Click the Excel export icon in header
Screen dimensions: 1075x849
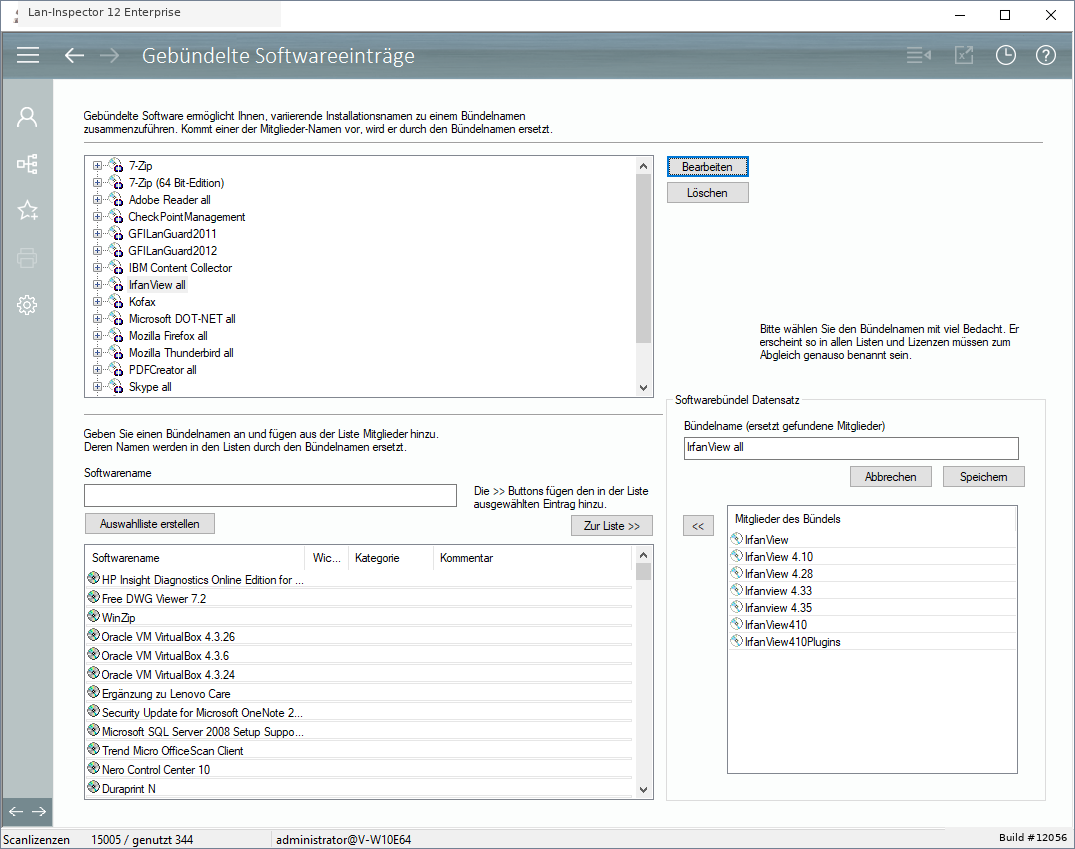point(964,56)
